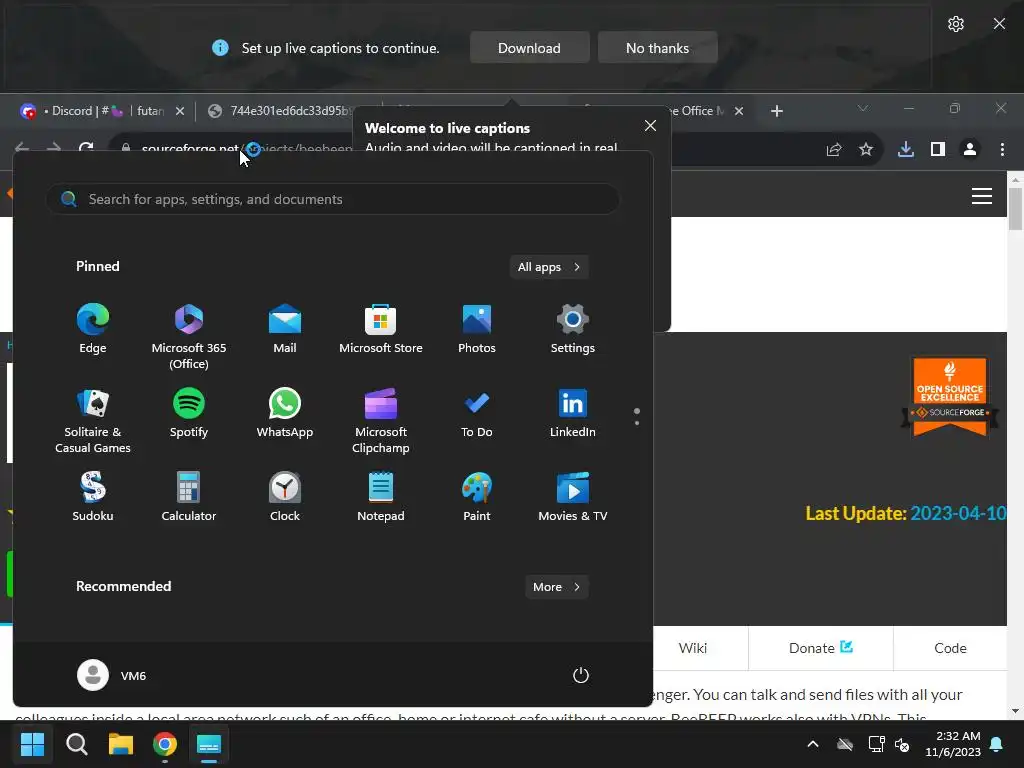Show More recommended items
Screen dimensions: 1024x768
557,586
